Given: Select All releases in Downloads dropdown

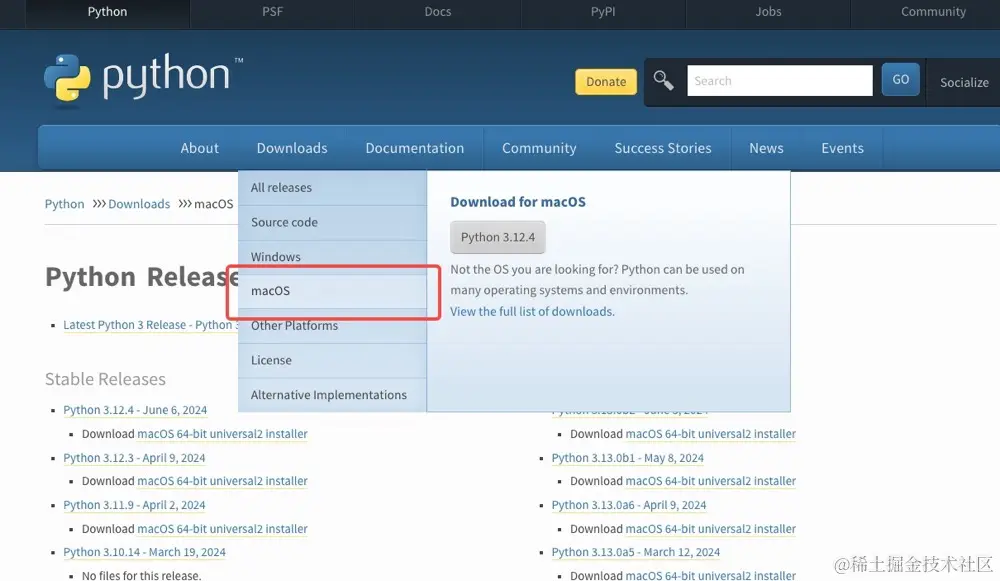Looking at the screenshot, I should pyautogui.click(x=332, y=188).
